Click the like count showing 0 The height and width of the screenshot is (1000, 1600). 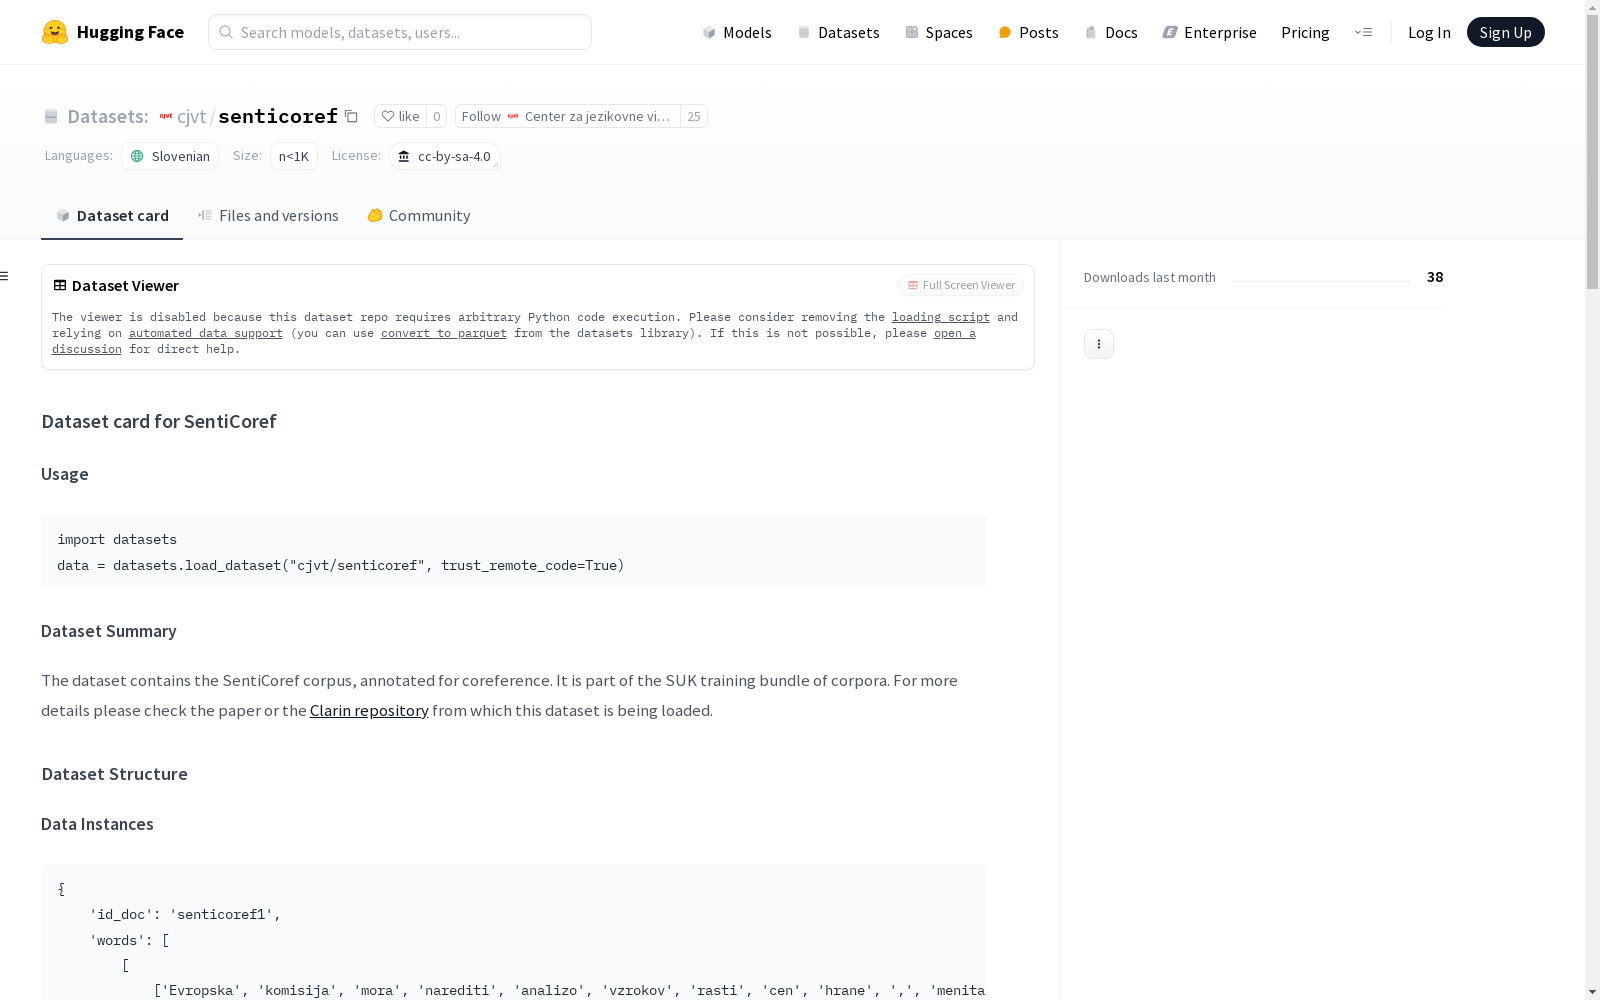[436, 116]
